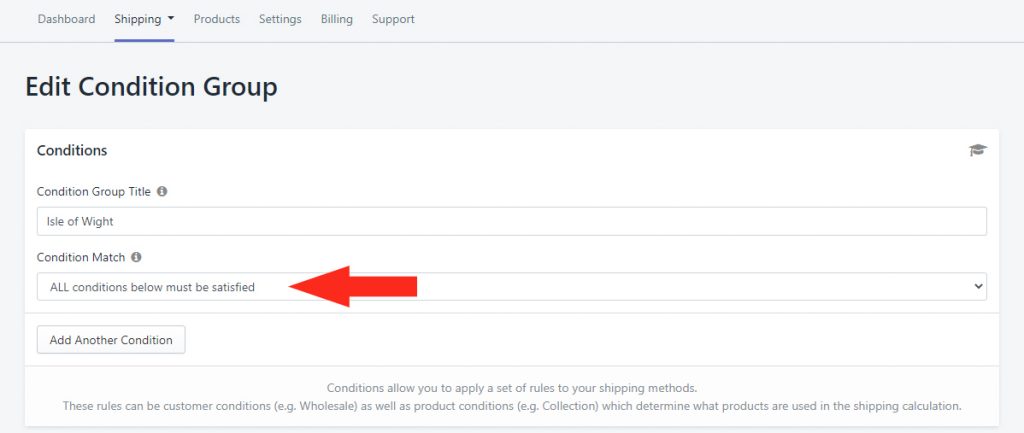Click the Conditions panel heading
The image size is (1024, 433).
point(72,150)
